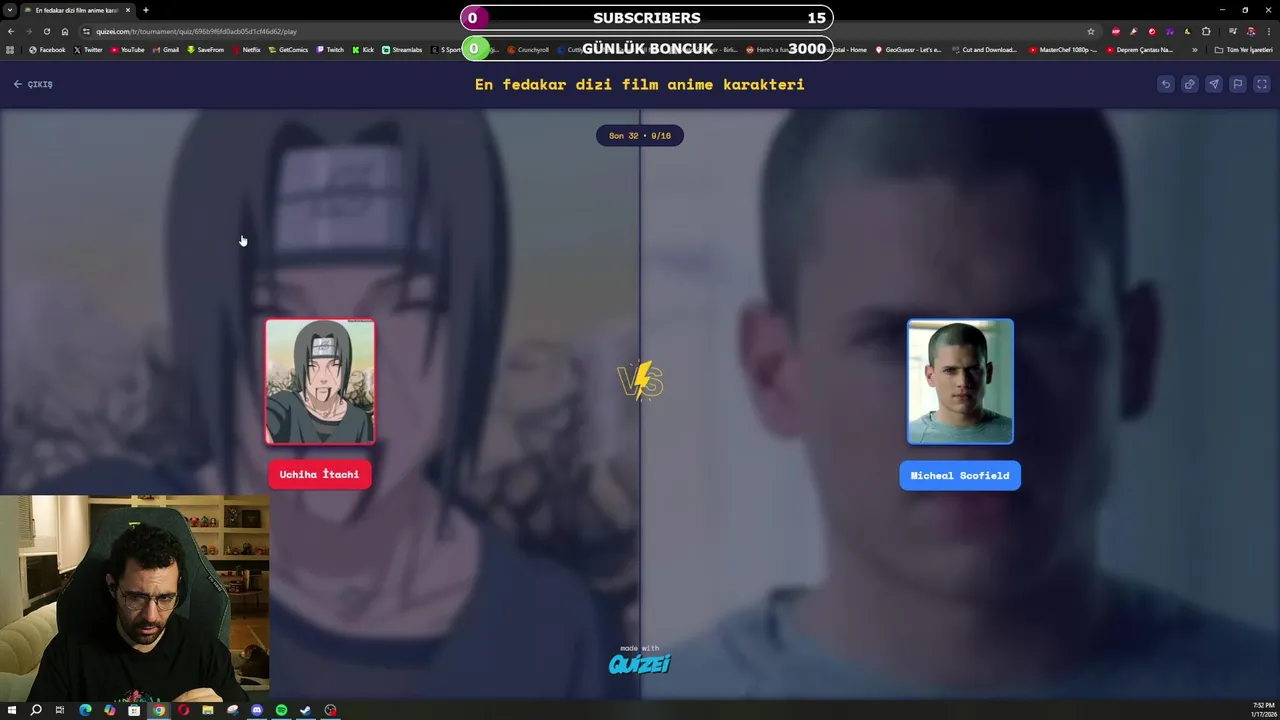The width and height of the screenshot is (1280, 720).
Task: Open the Netflix bookmark
Action: tap(246, 50)
